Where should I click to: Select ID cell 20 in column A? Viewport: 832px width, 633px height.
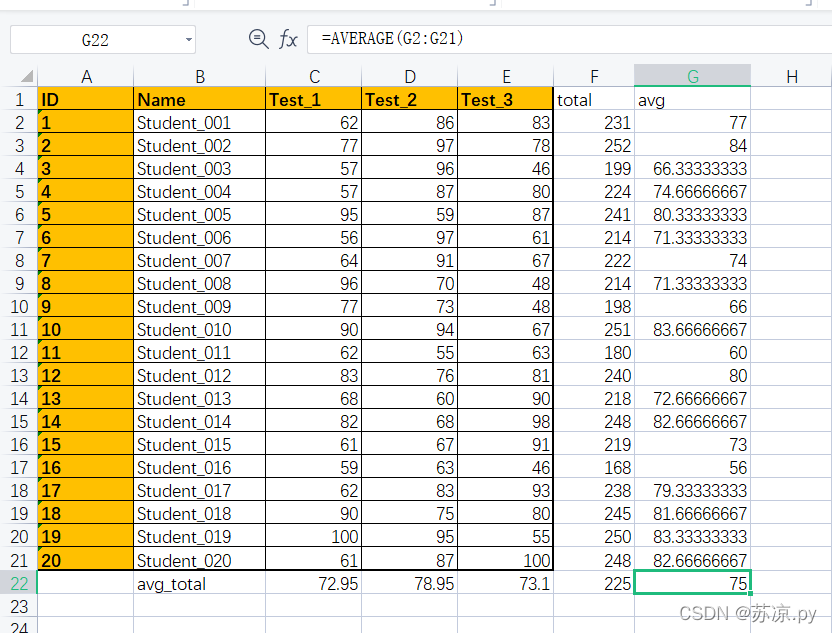pyautogui.click(x=85, y=560)
